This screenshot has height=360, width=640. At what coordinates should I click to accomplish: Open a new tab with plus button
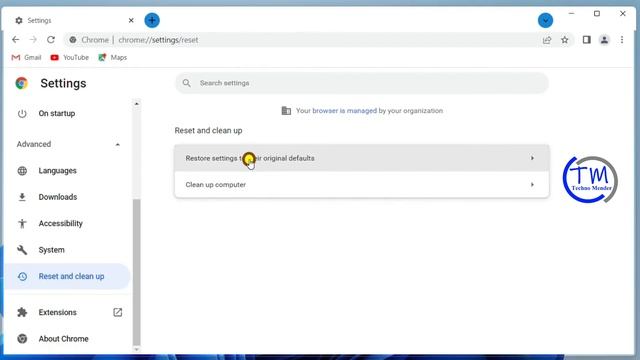click(x=152, y=20)
